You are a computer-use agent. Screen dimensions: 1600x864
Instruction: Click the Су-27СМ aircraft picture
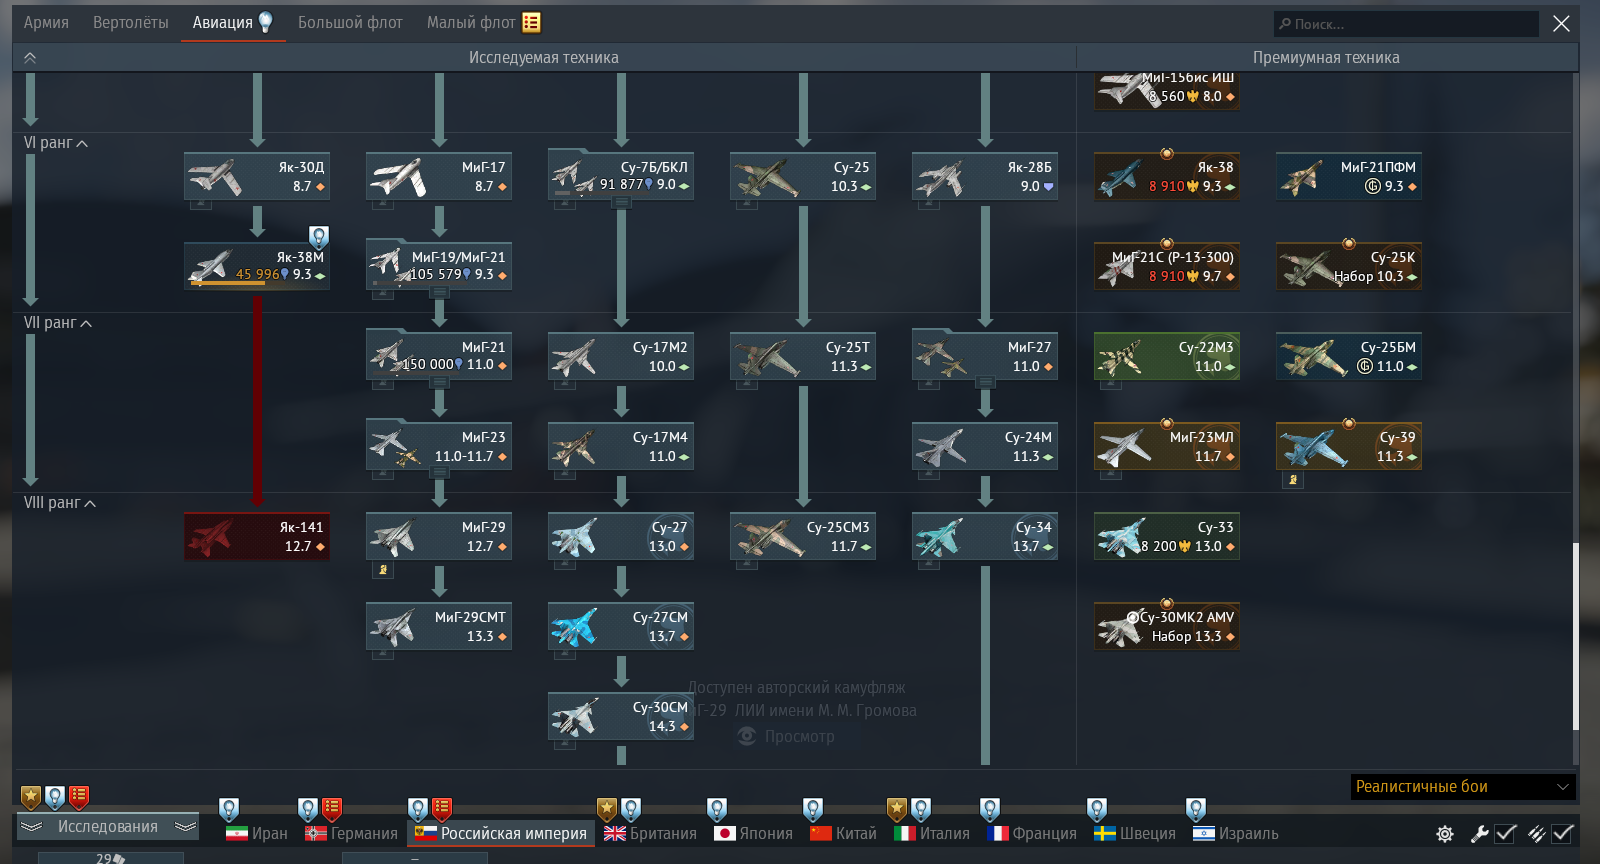coord(576,627)
